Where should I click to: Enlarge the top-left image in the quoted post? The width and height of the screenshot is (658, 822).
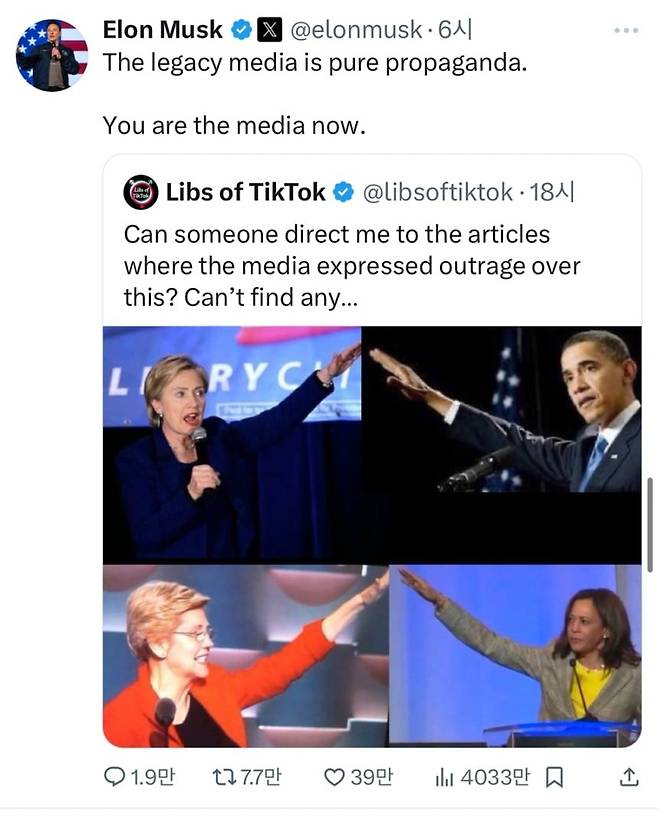tap(231, 444)
